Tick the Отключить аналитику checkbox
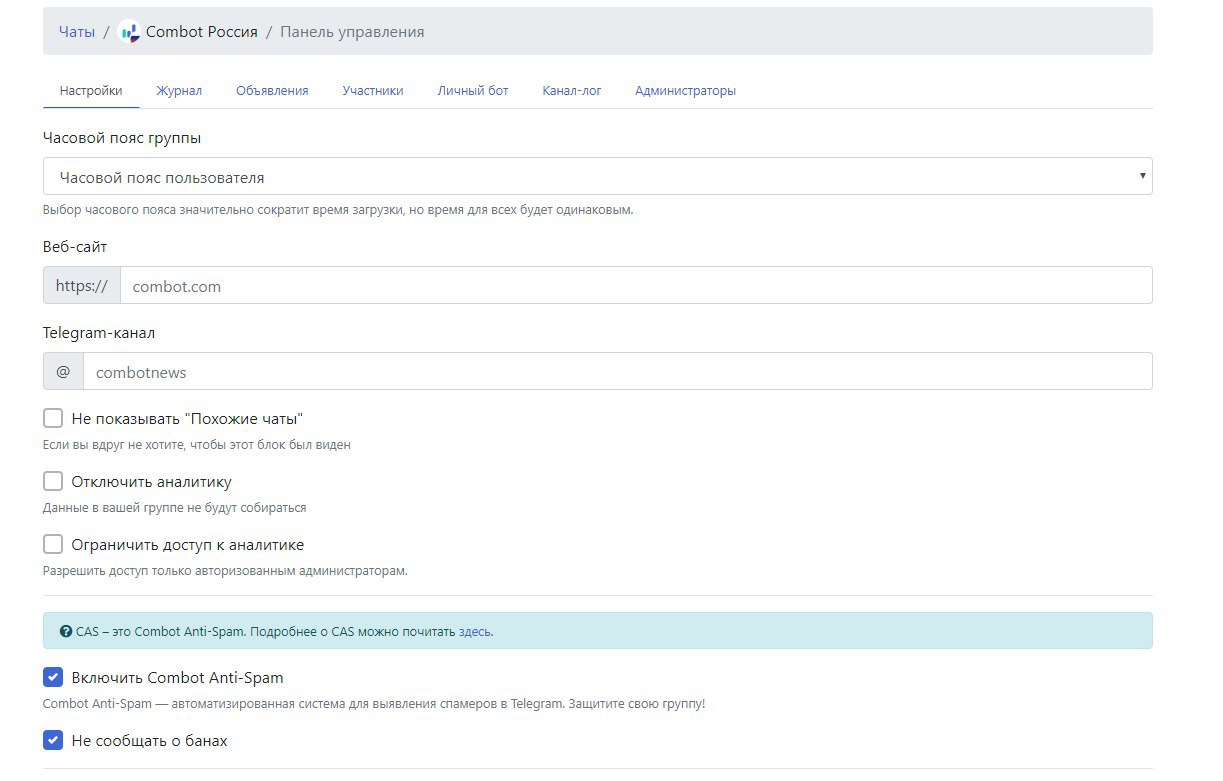 (53, 481)
